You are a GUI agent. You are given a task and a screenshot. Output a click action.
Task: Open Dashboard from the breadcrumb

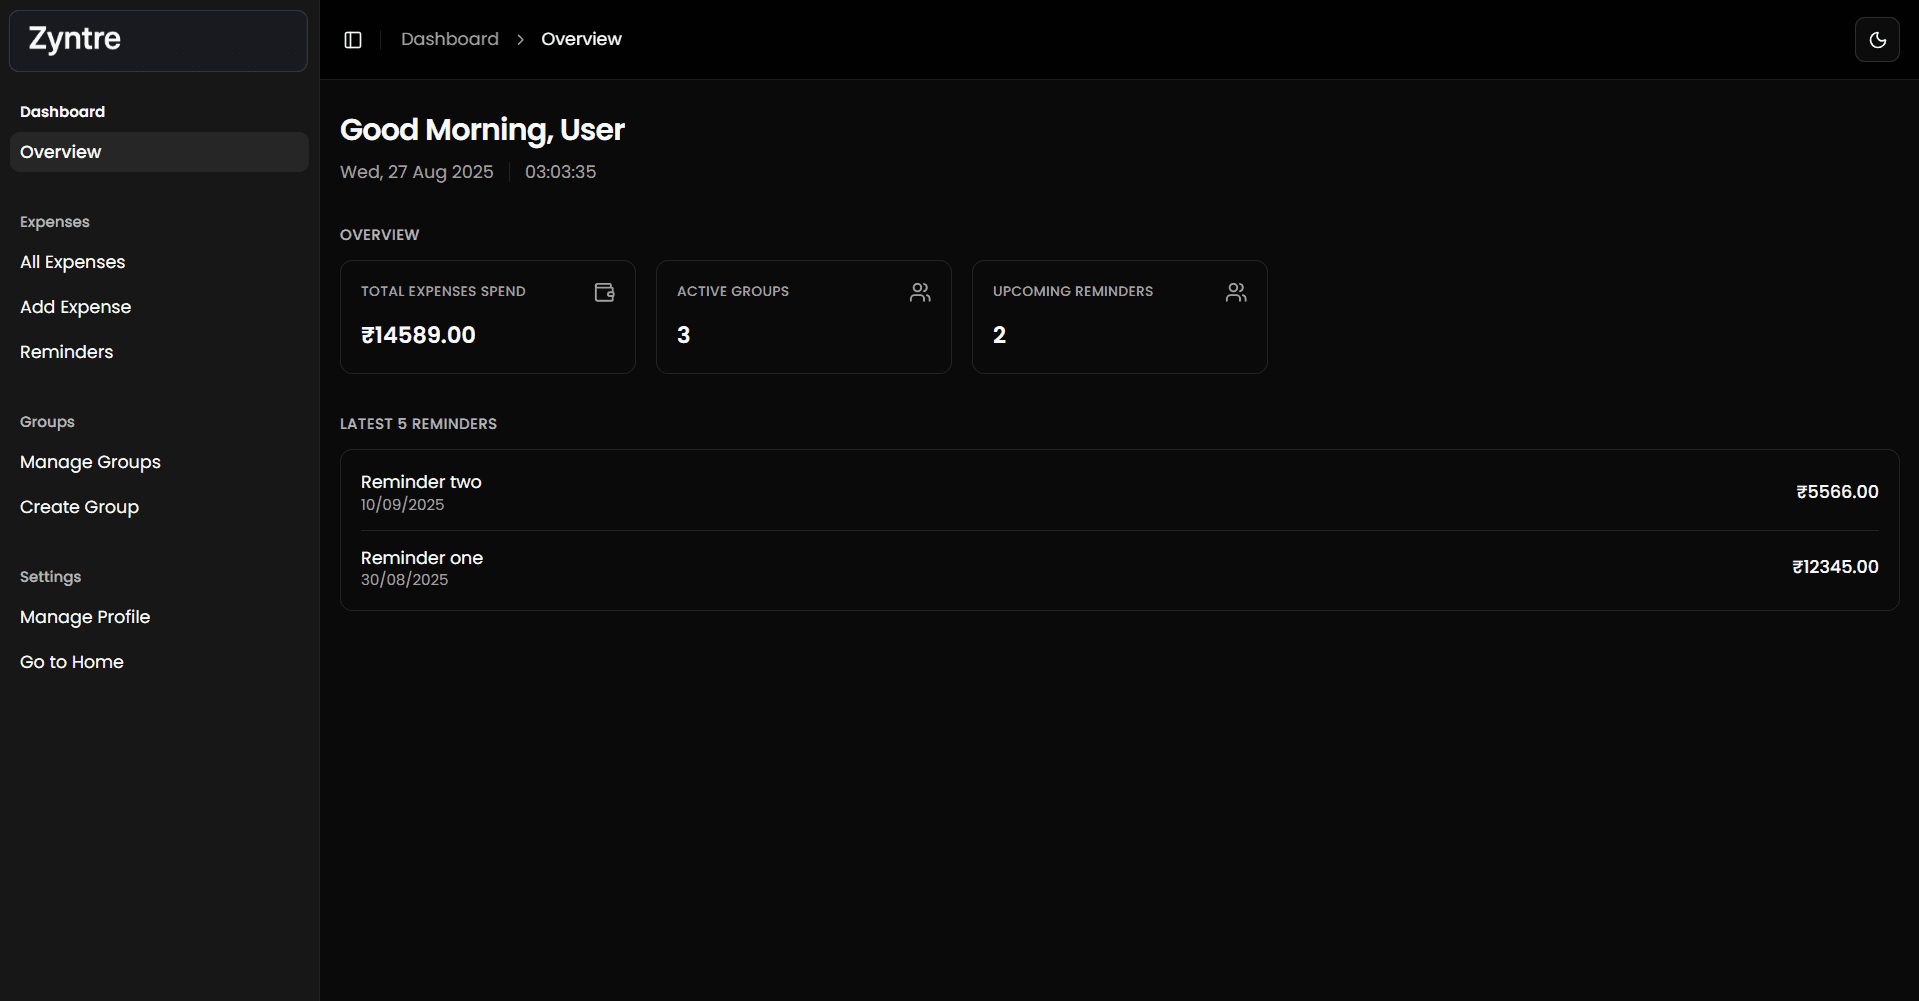(449, 39)
